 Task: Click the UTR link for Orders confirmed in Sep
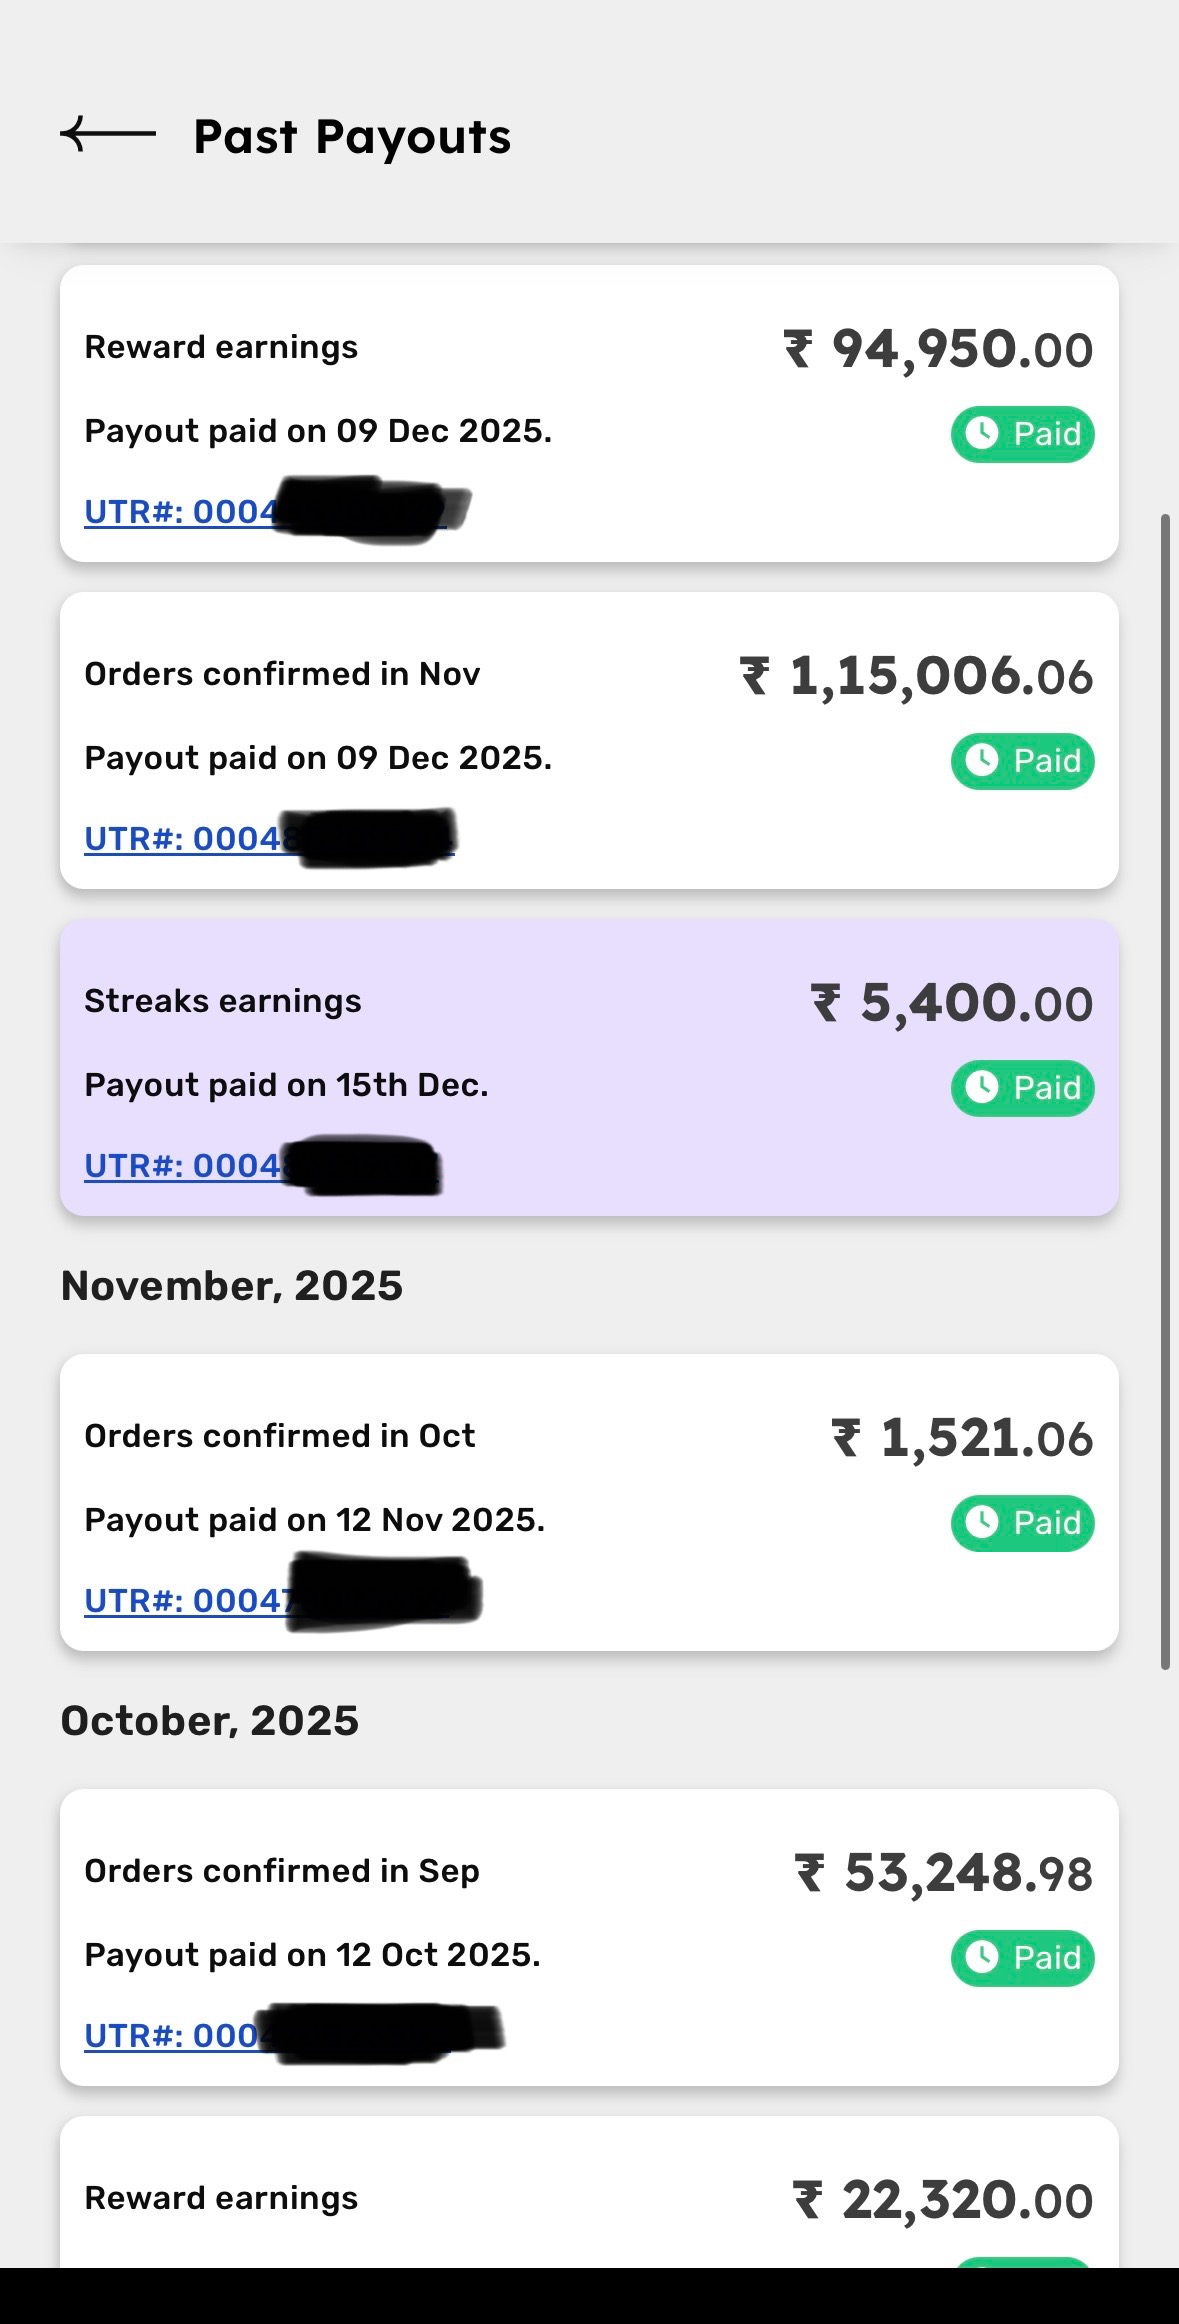click(x=170, y=2036)
